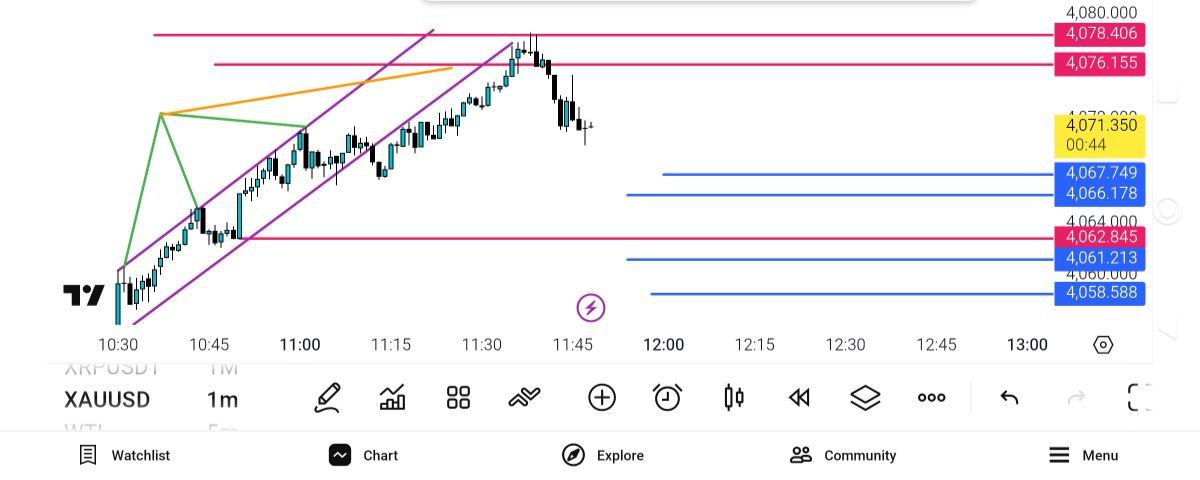Open the Menu button
Image resolution: width=1200 pixels, height=480 pixels.
click(x=1084, y=455)
